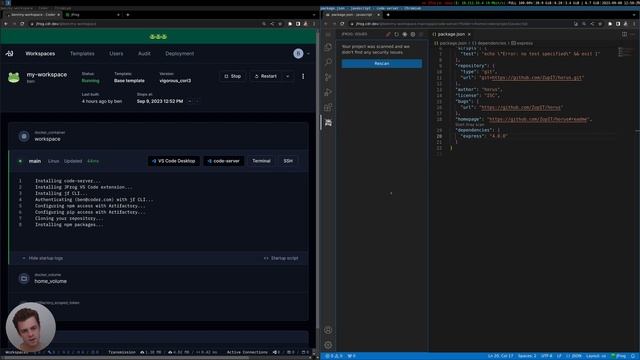The height and width of the screenshot is (360, 640).
Task: Open the workspace Terminal
Action: (261, 161)
